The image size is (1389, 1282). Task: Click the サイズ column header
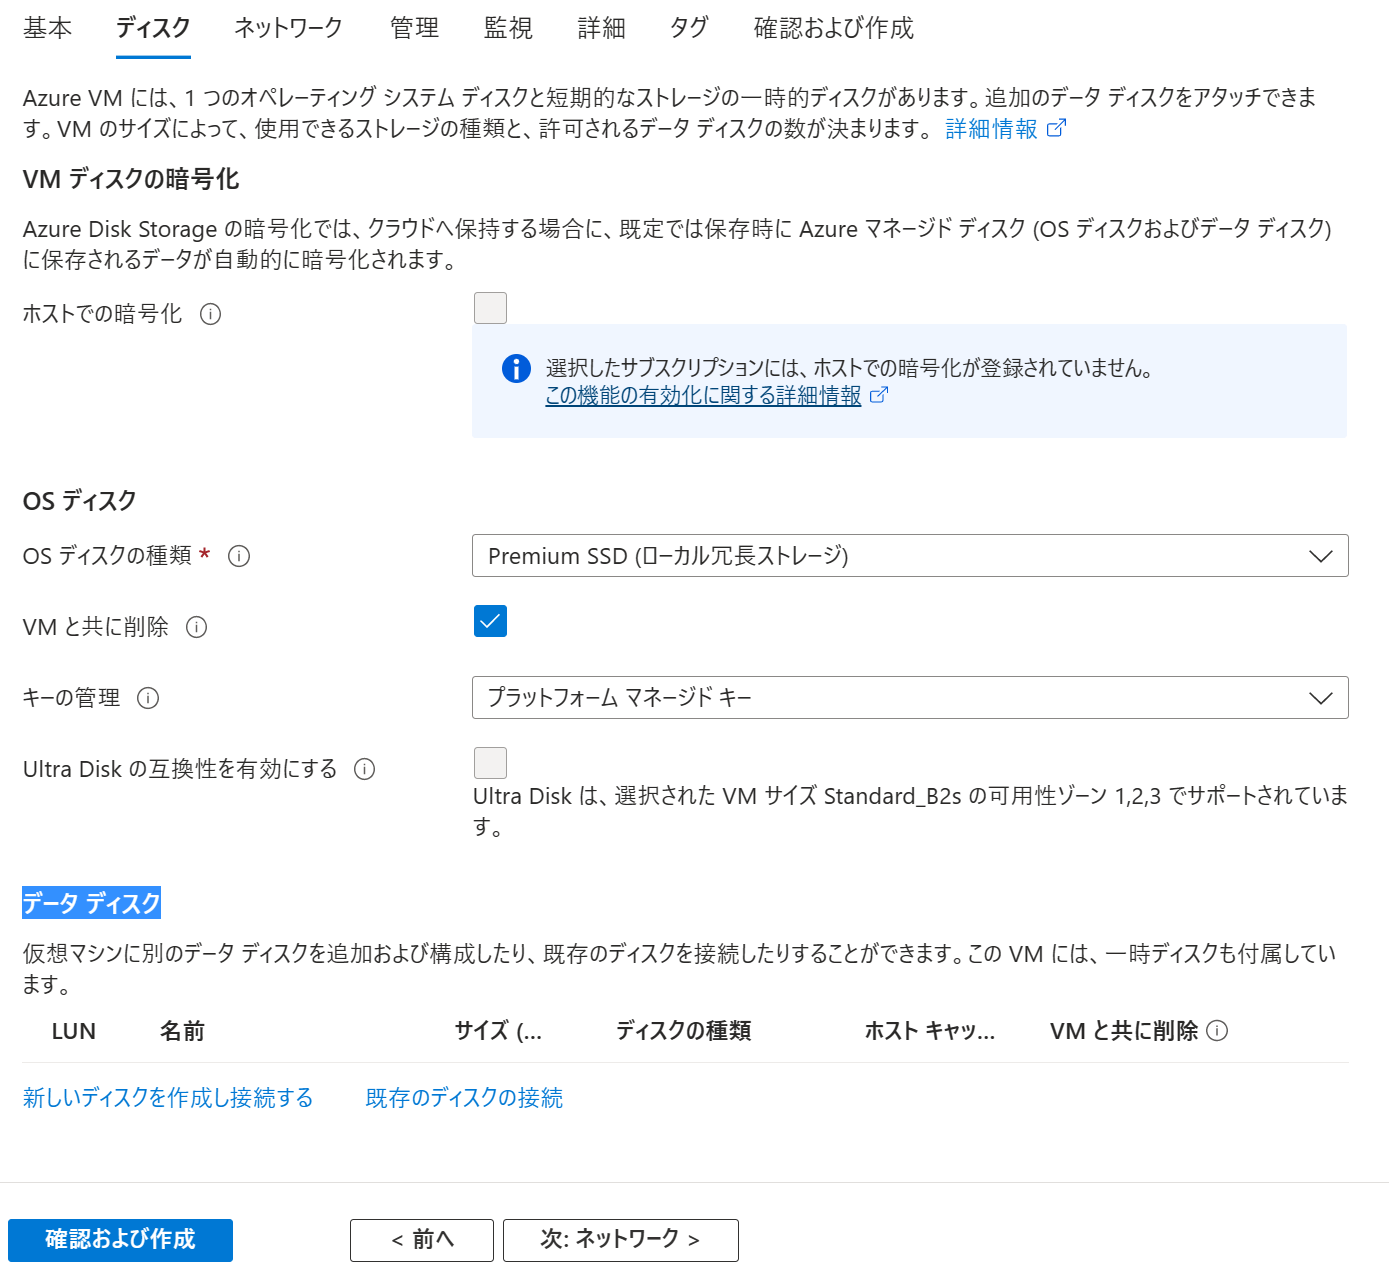tap(498, 1031)
